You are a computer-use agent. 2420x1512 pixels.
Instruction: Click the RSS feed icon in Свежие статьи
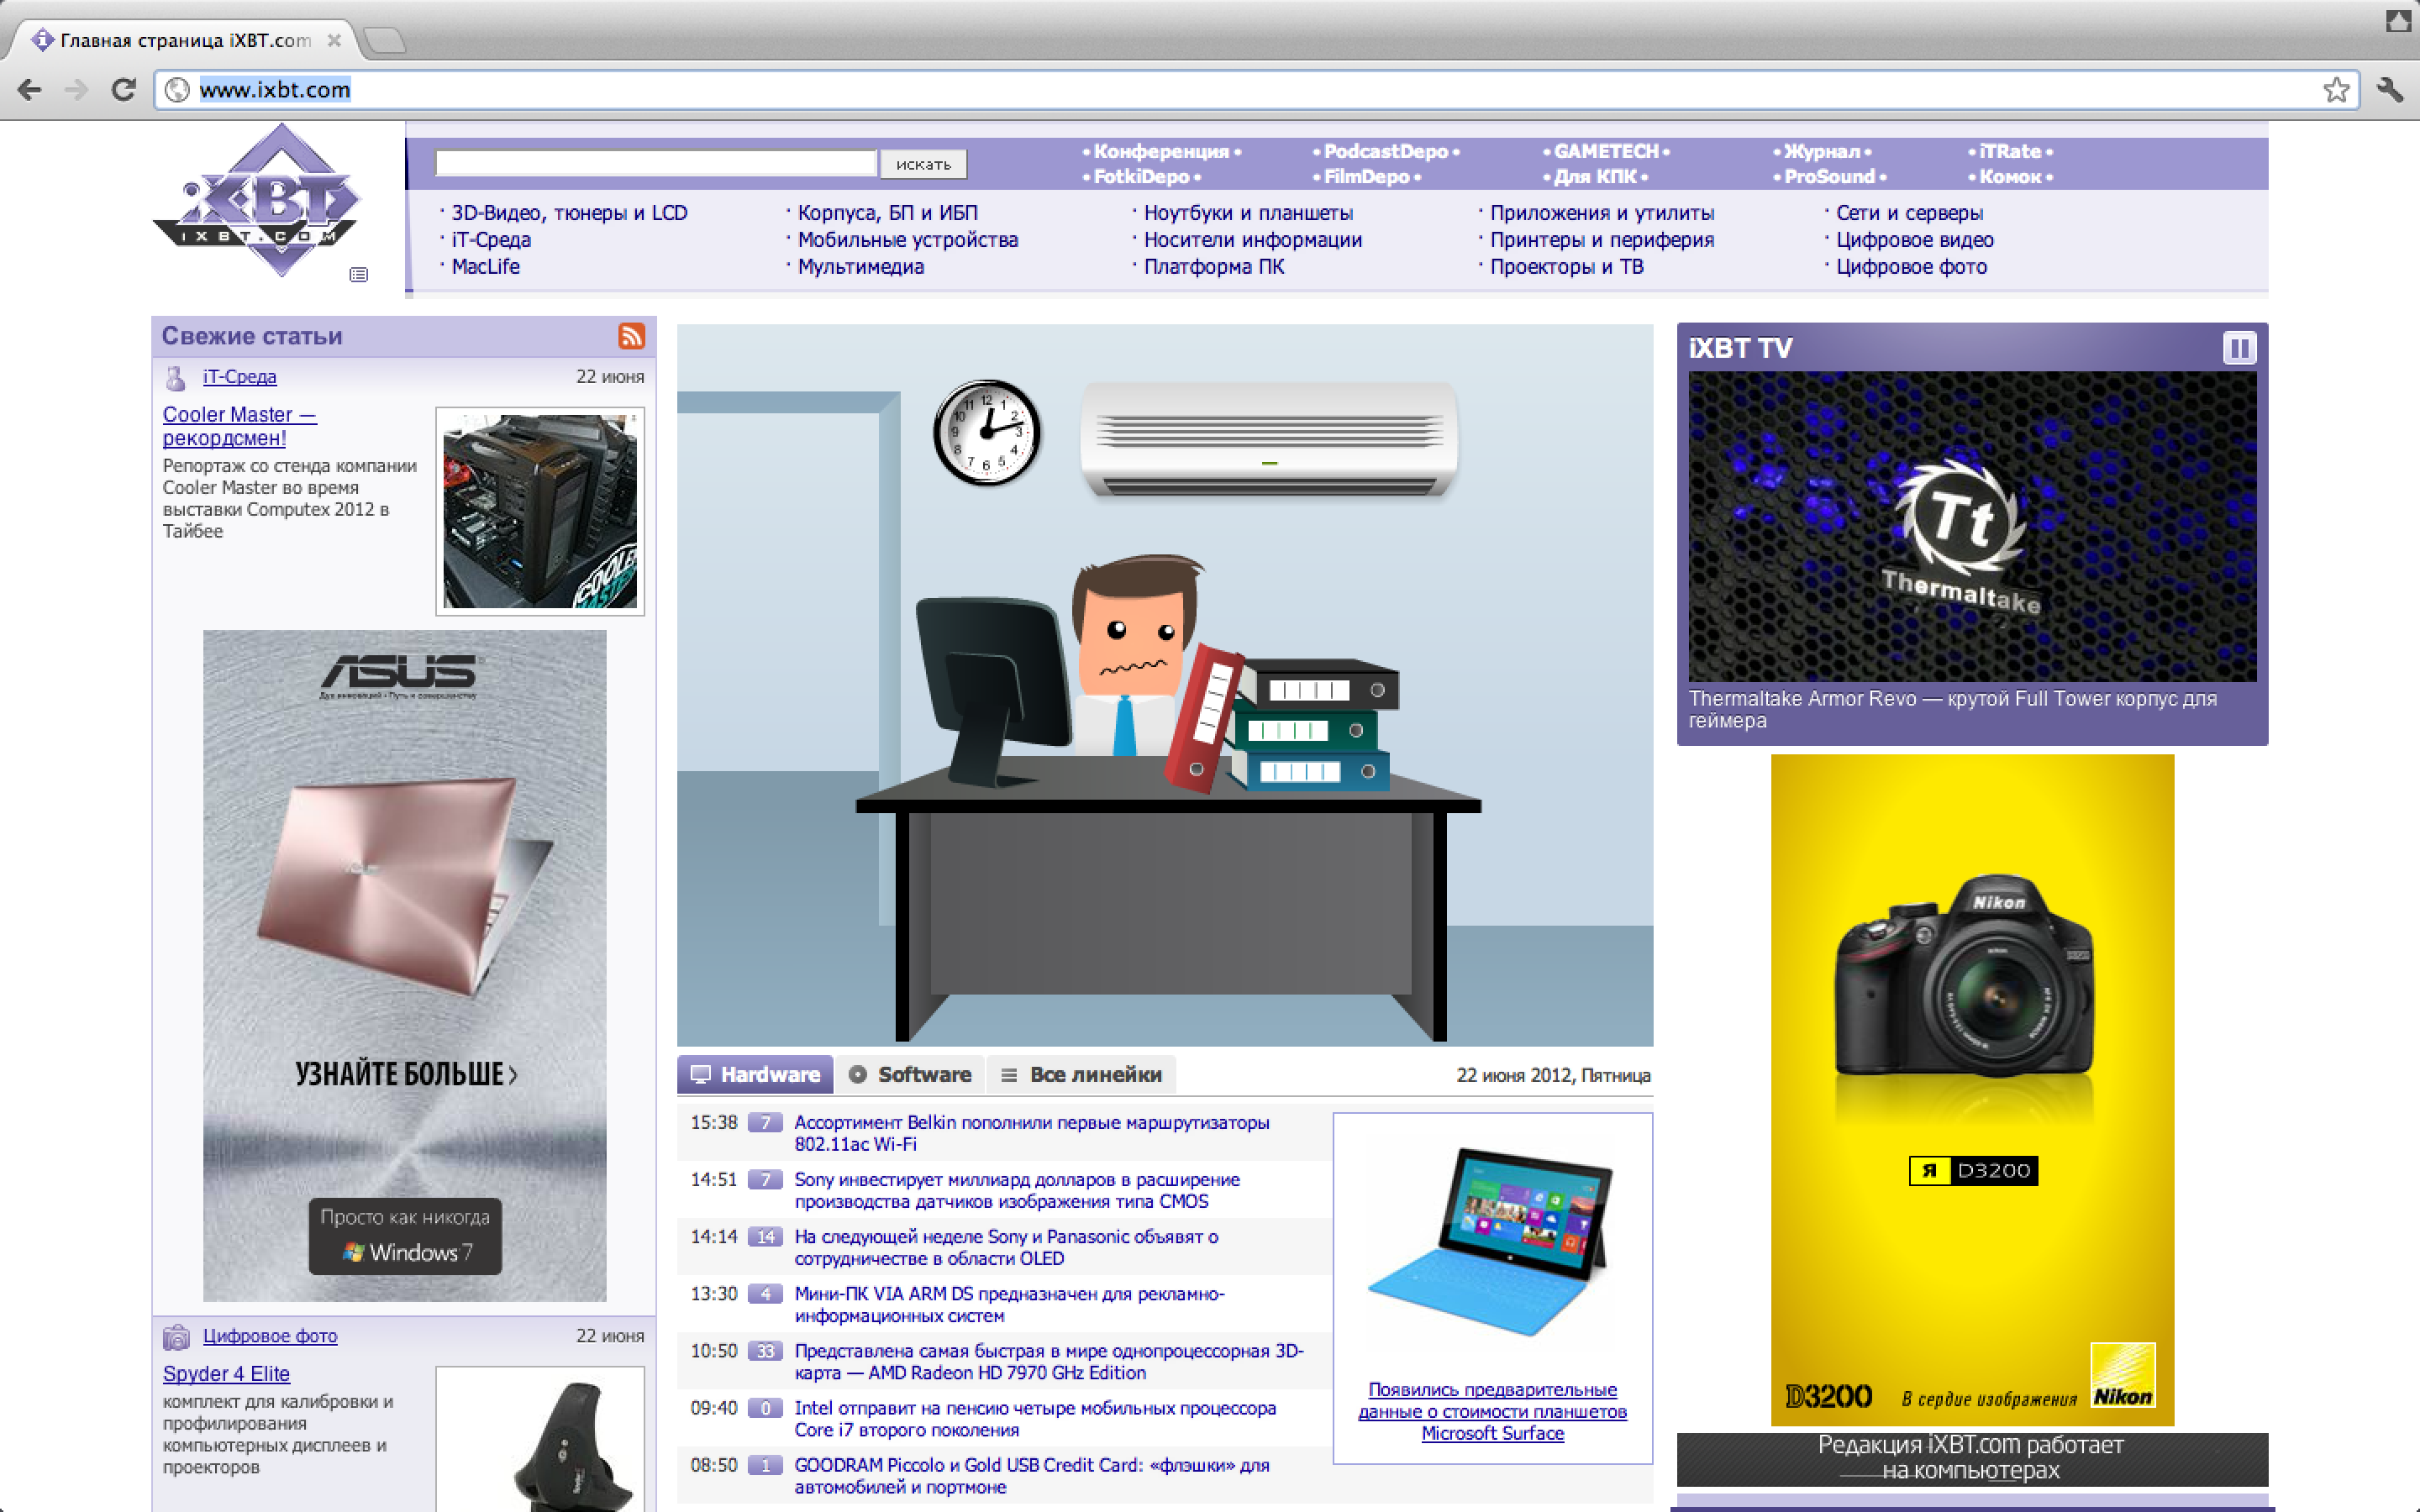point(630,336)
